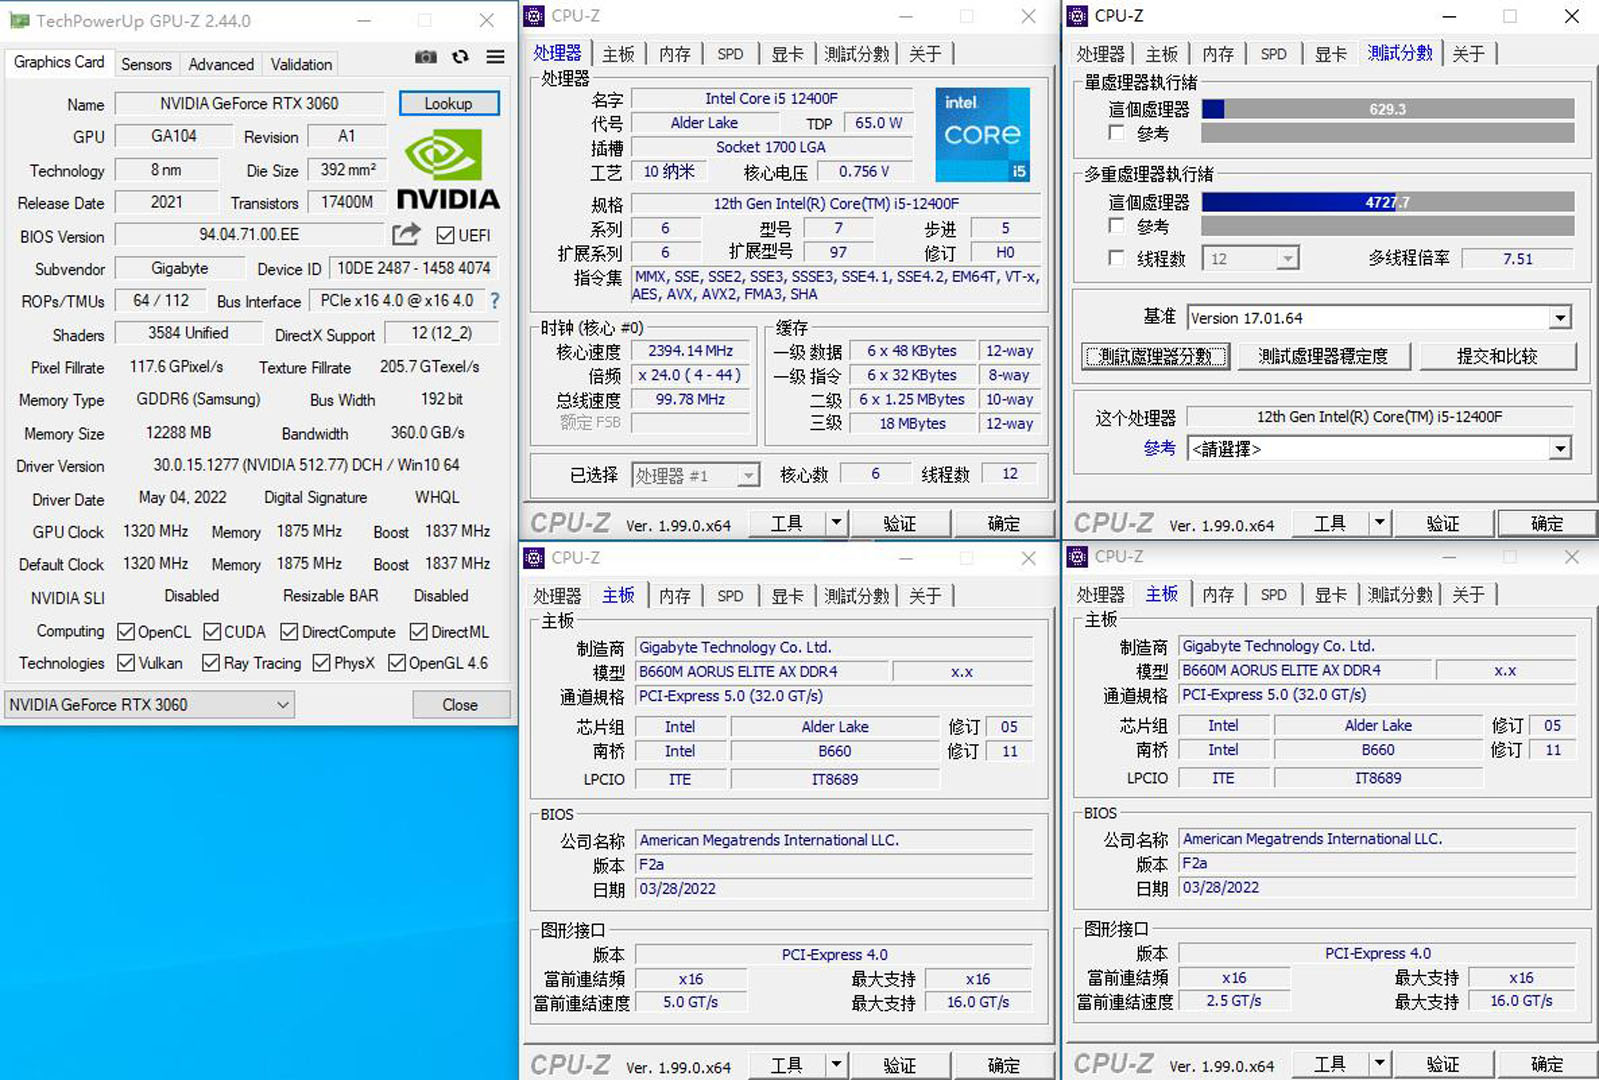Click the 測試處理器分數 bench CPU button

click(1155, 356)
